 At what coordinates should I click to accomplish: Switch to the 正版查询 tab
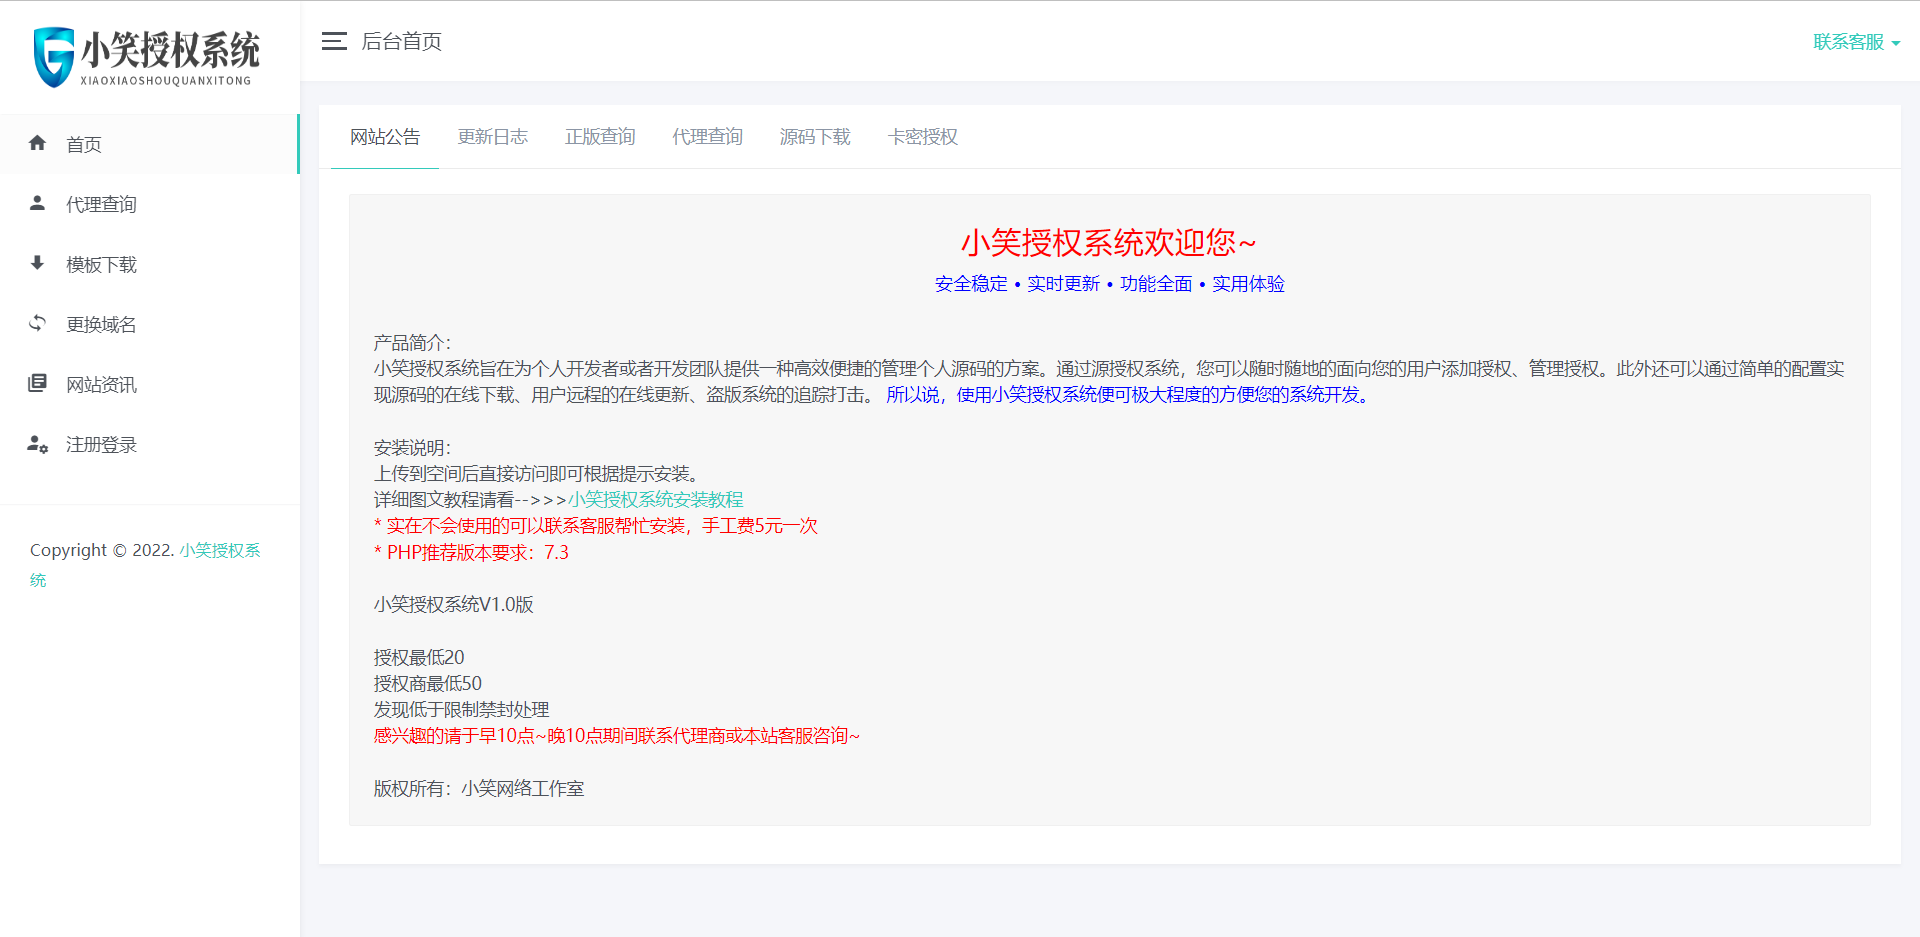point(600,137)
